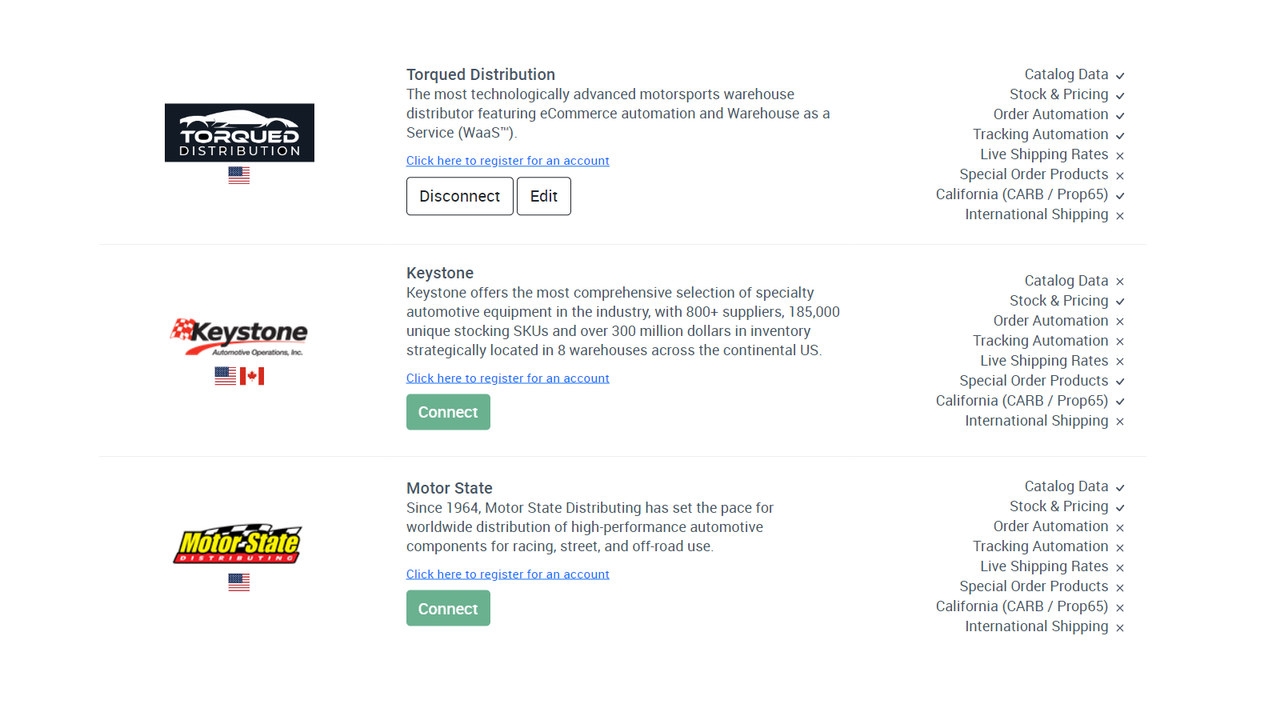Open the Edit dialog for Torqued Distribution
The height and width of the screenshot is (720, 1280).
coord(543,196)
